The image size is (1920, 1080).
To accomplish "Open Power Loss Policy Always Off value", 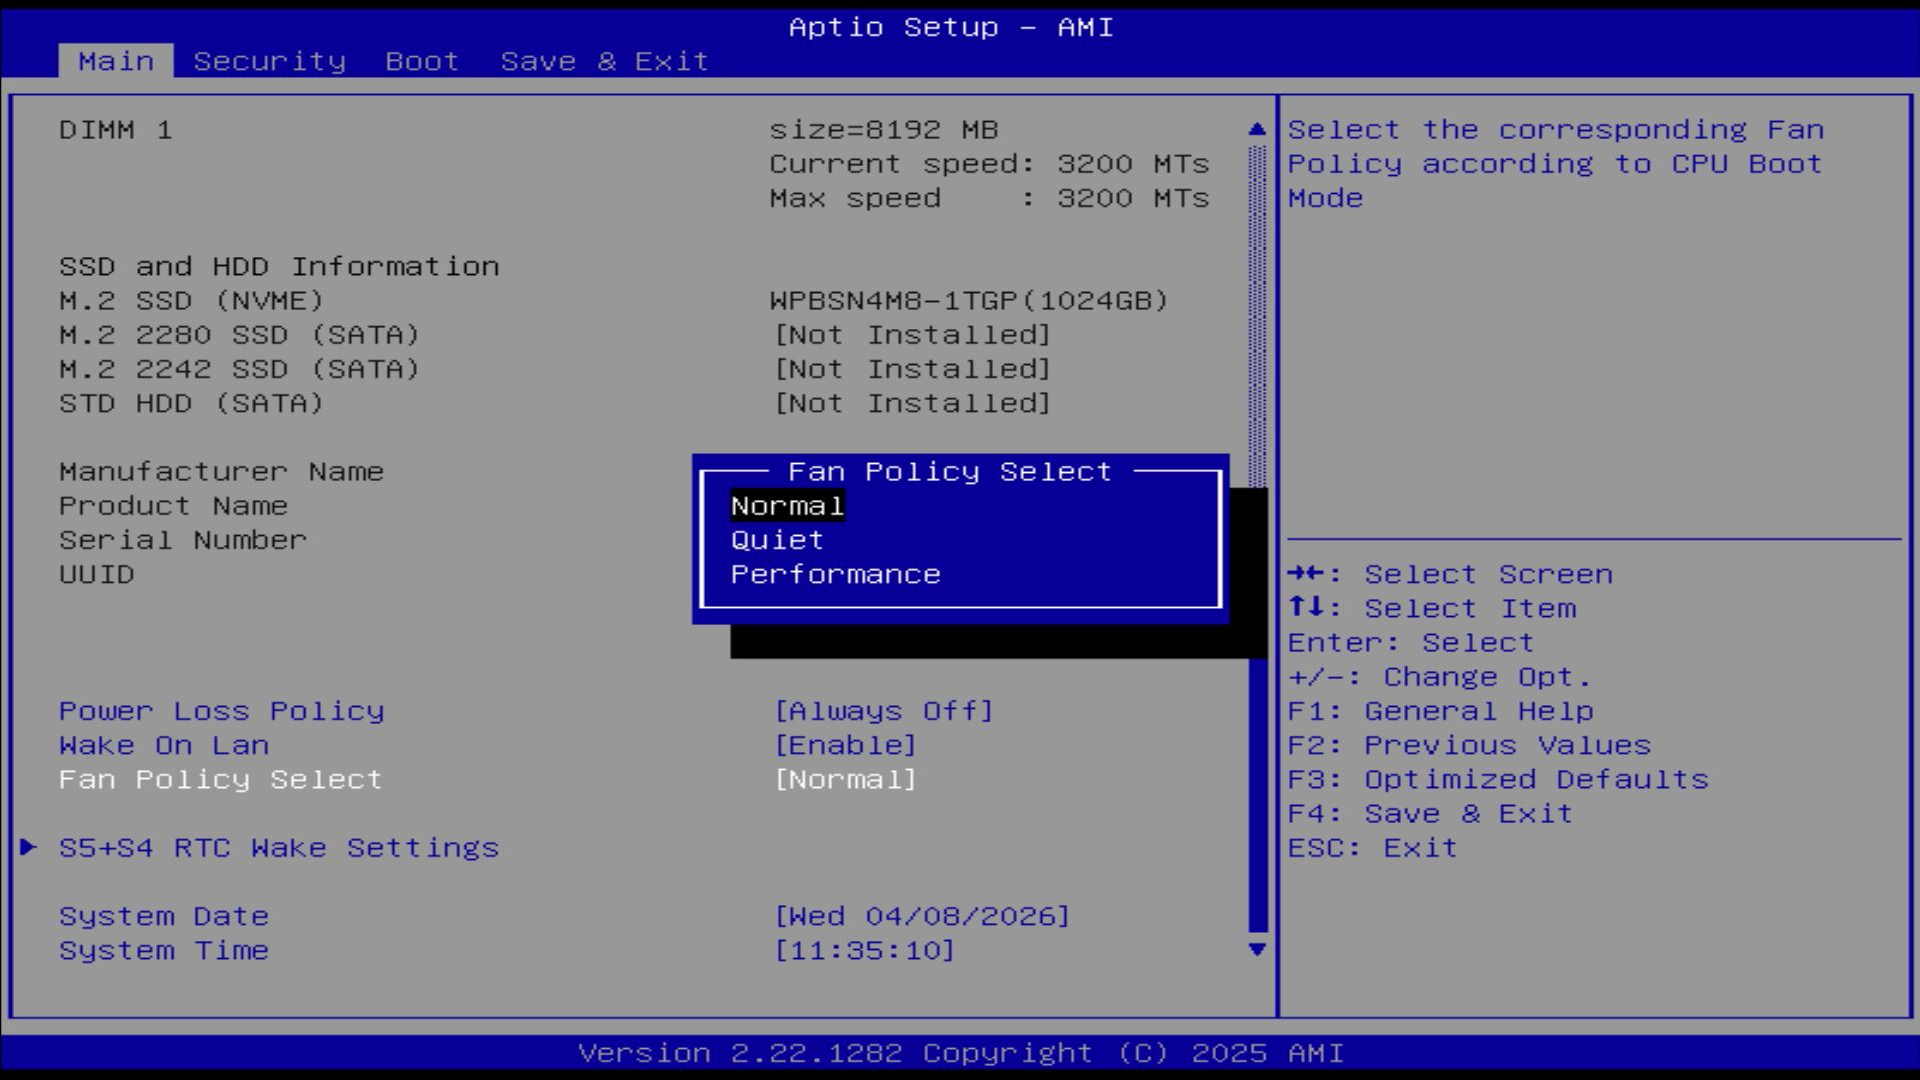I will click(x=883, y=711).
